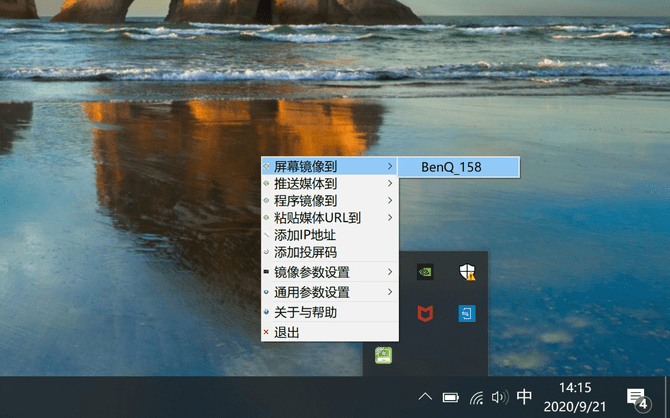Viewport: 670px width, 418px height.
Task: Click the blue phone-link tray icon
Action: 466,313
